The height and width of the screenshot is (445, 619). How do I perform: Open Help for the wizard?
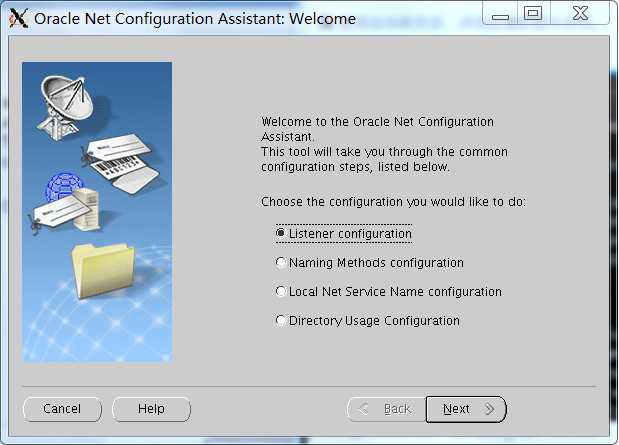pyautogui.click(x=152, y=409)
